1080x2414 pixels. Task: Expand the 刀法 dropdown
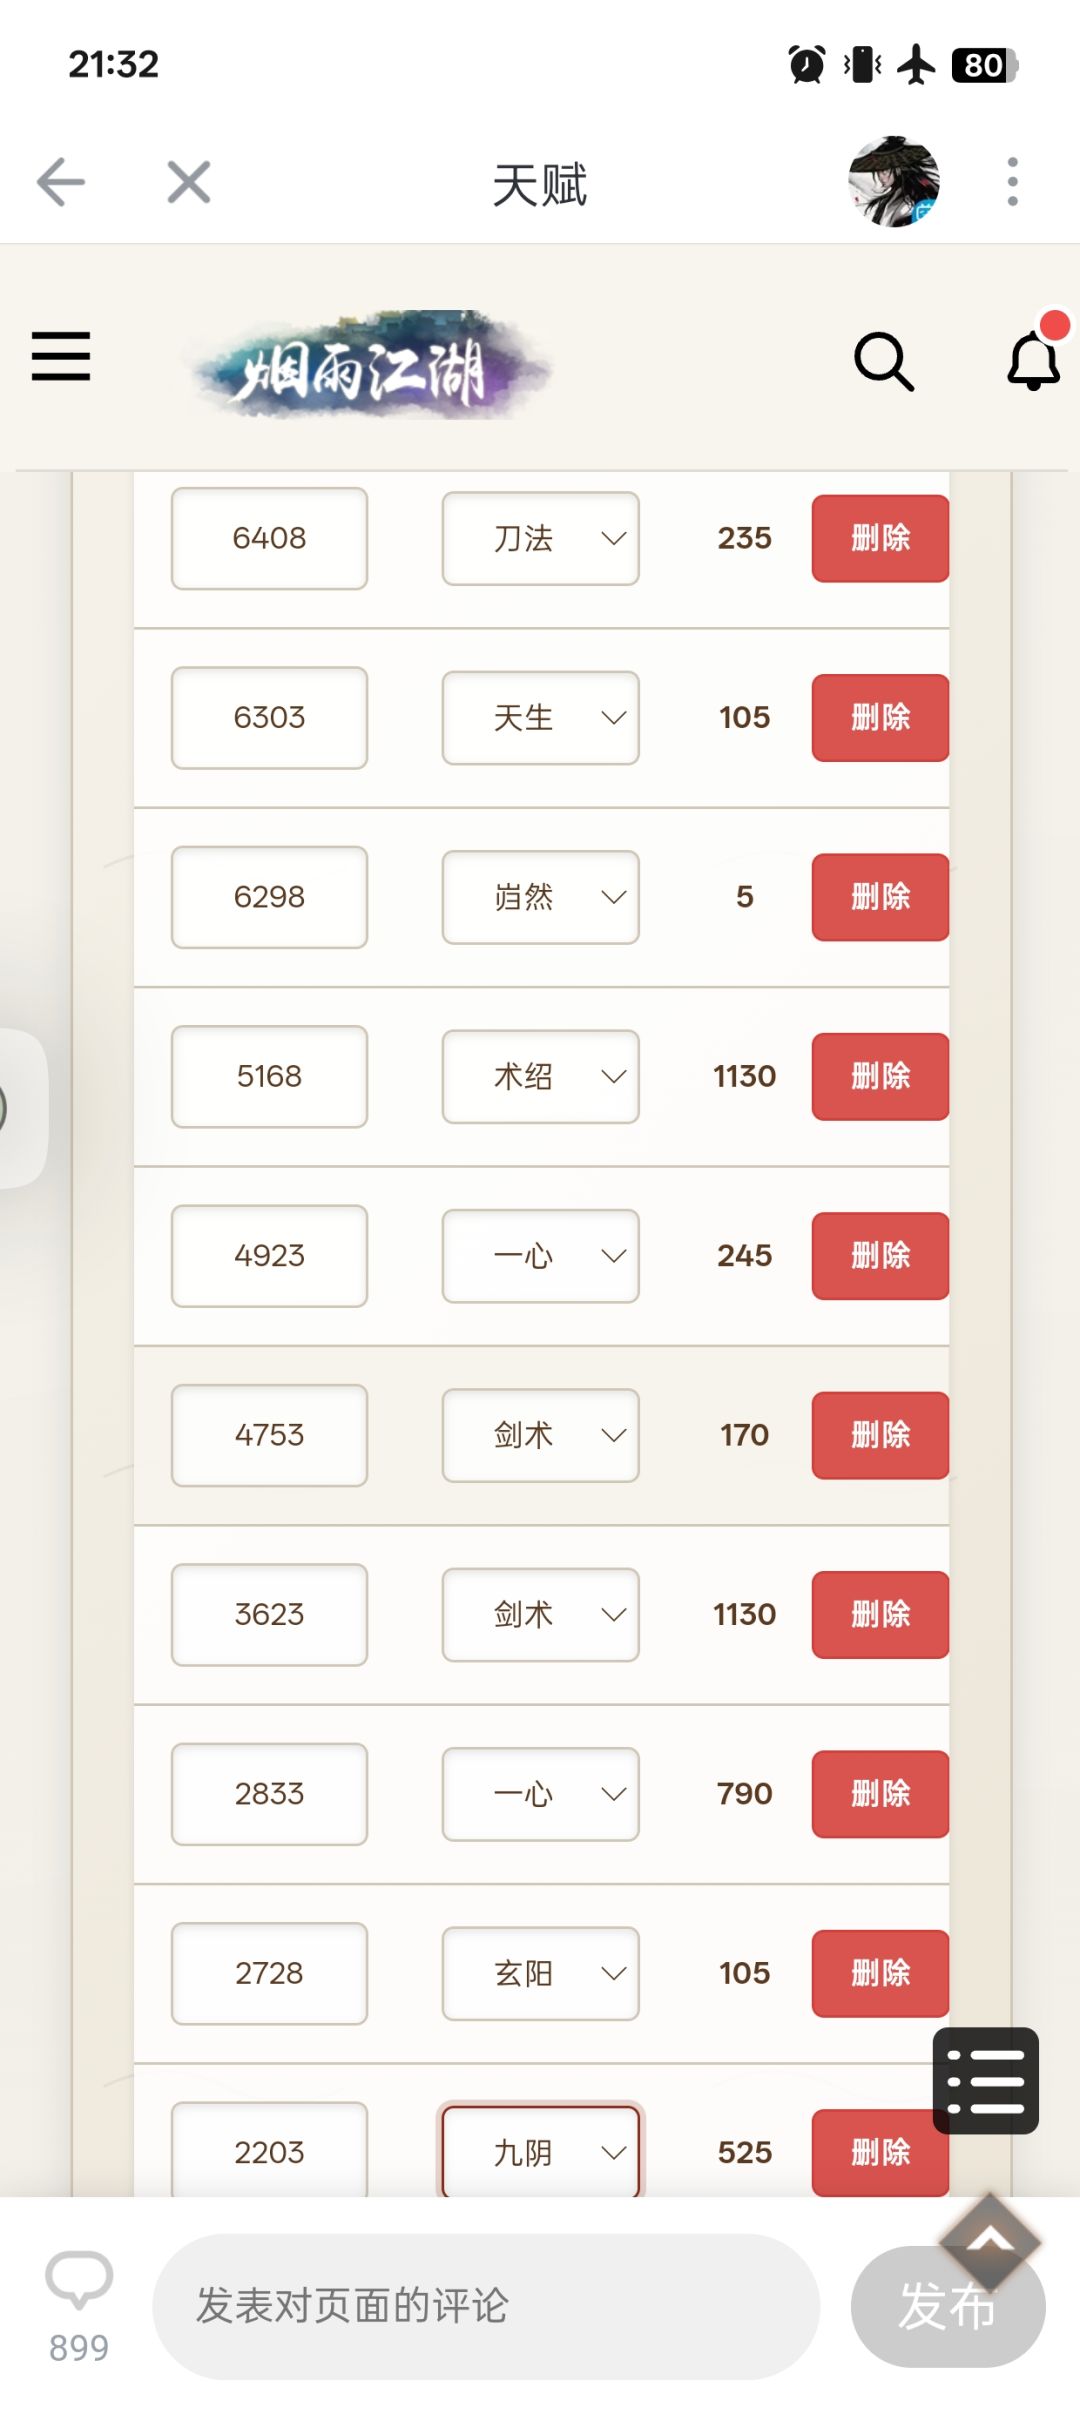point(540,539)
